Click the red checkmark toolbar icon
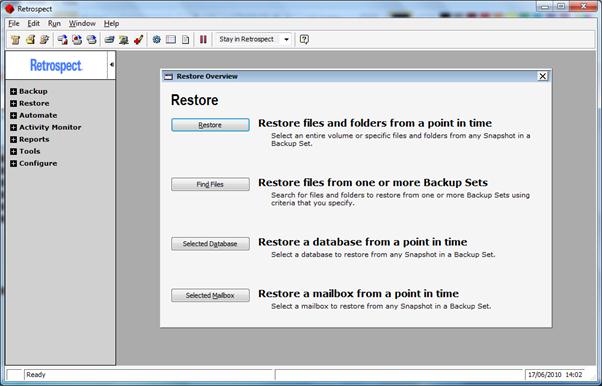 point(139,39)
